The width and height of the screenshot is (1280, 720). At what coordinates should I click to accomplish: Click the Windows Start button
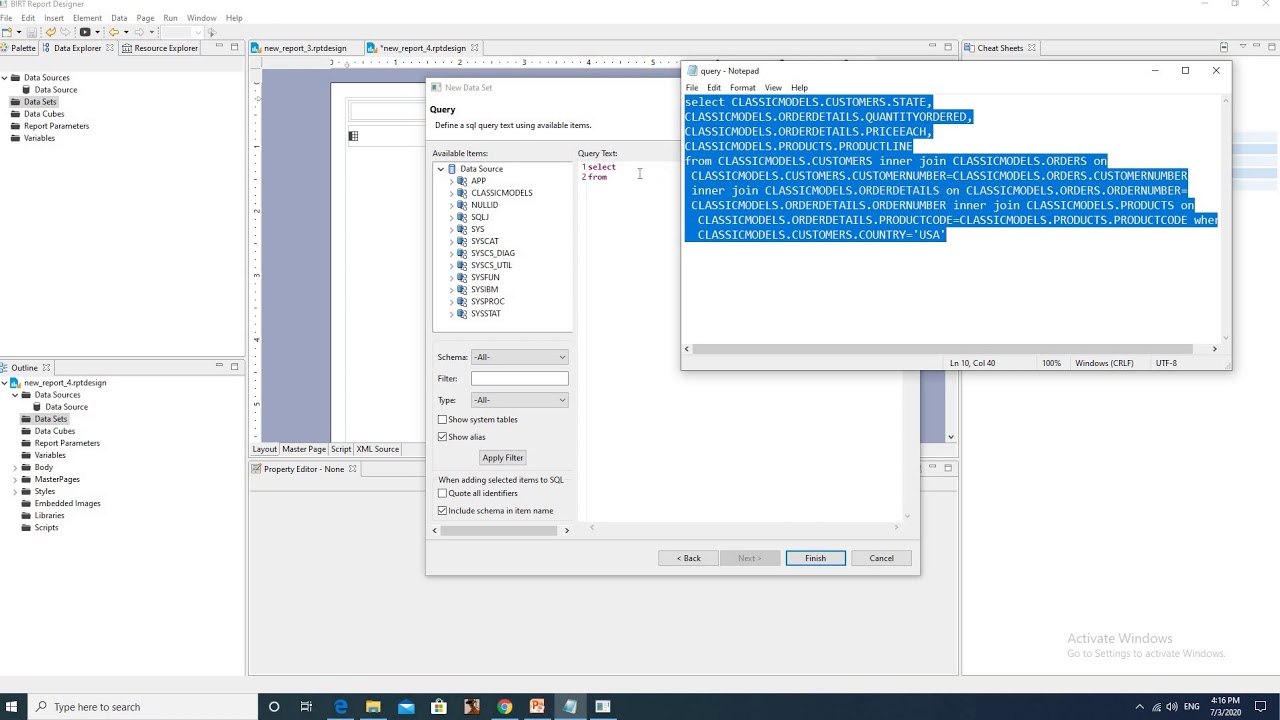click(x=13, y=707)
